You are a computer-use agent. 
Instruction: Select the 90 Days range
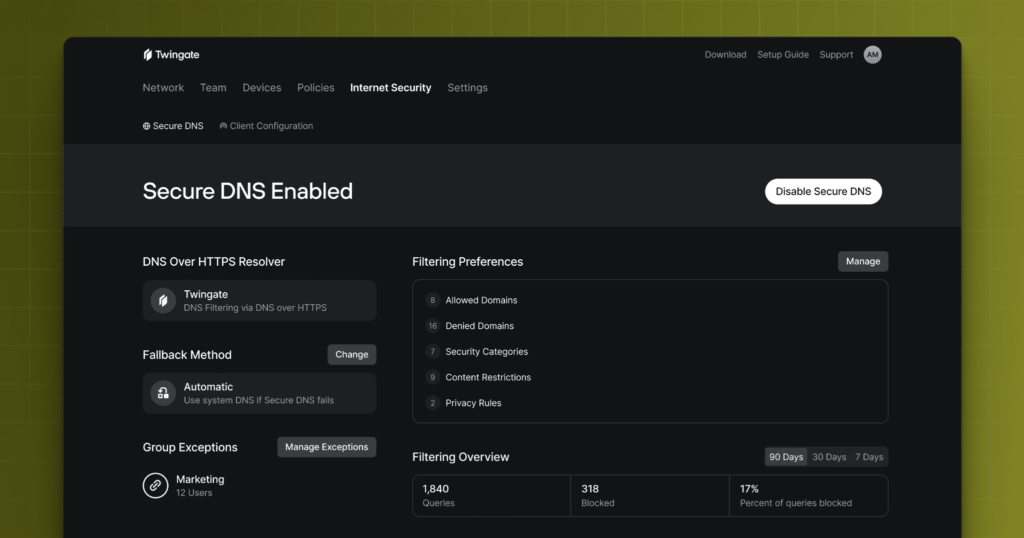(786, 457)
